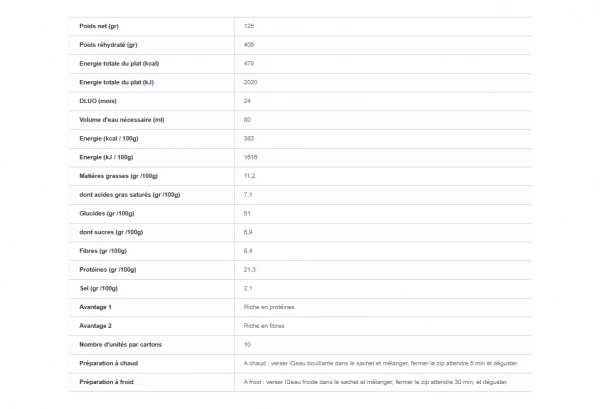Click the "Fibres (gr /100g)" row label

pos(104,250)
